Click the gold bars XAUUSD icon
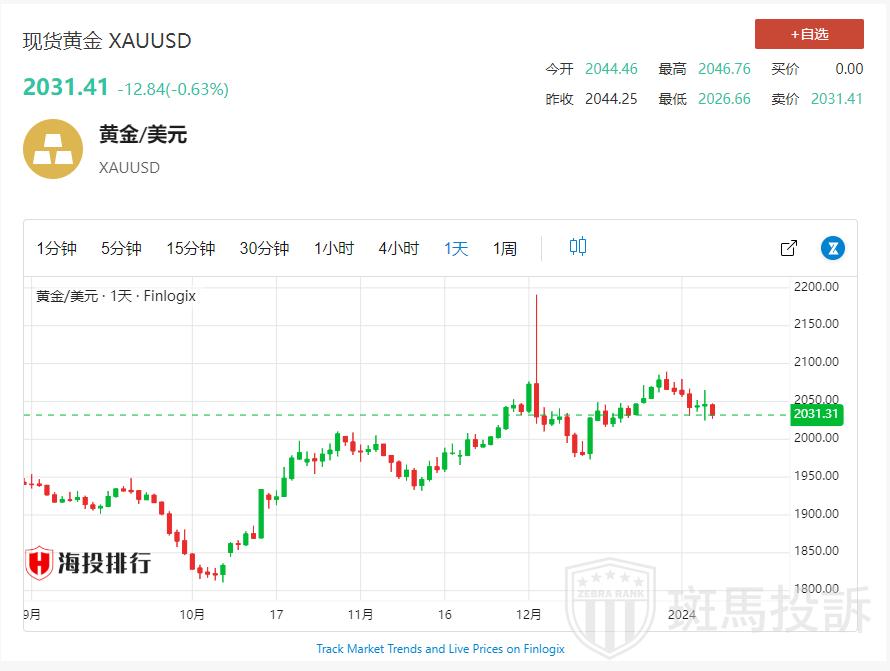 click(53, 149)
